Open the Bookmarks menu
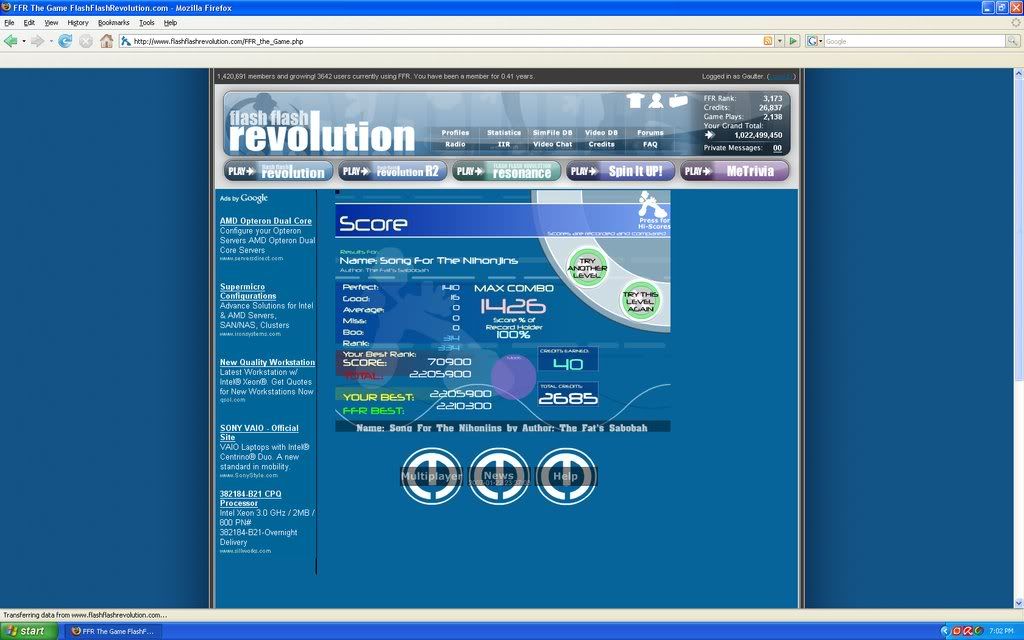The image size is (1024, 640). (x=113, y=22)
